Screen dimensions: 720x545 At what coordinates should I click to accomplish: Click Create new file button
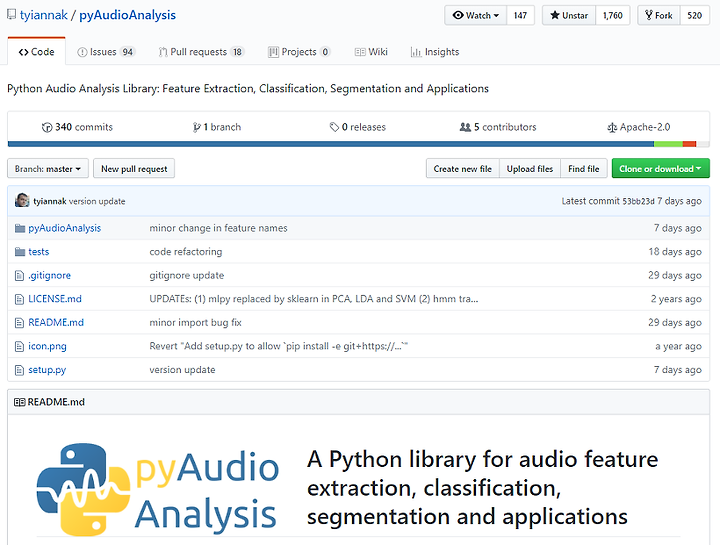[462, 169]
